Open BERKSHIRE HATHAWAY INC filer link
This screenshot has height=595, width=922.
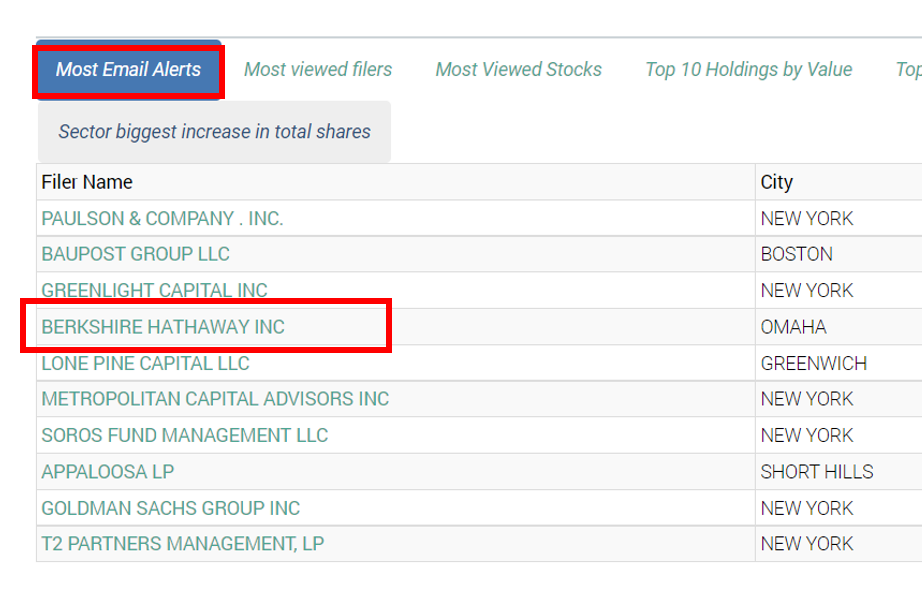[x=163, y=327]
